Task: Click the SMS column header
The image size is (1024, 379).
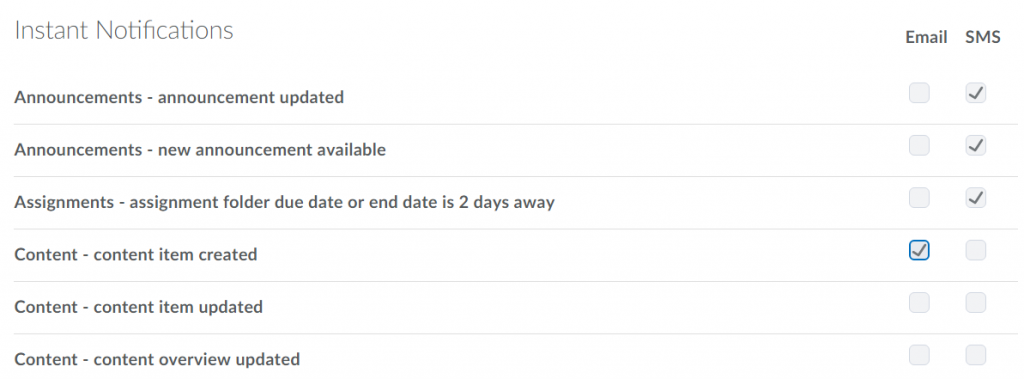Action: point(983,38)
